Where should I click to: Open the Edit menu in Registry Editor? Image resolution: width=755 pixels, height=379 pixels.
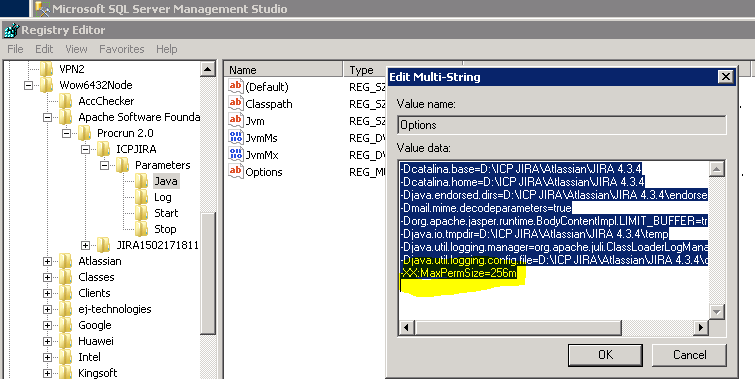pos(44,49)
